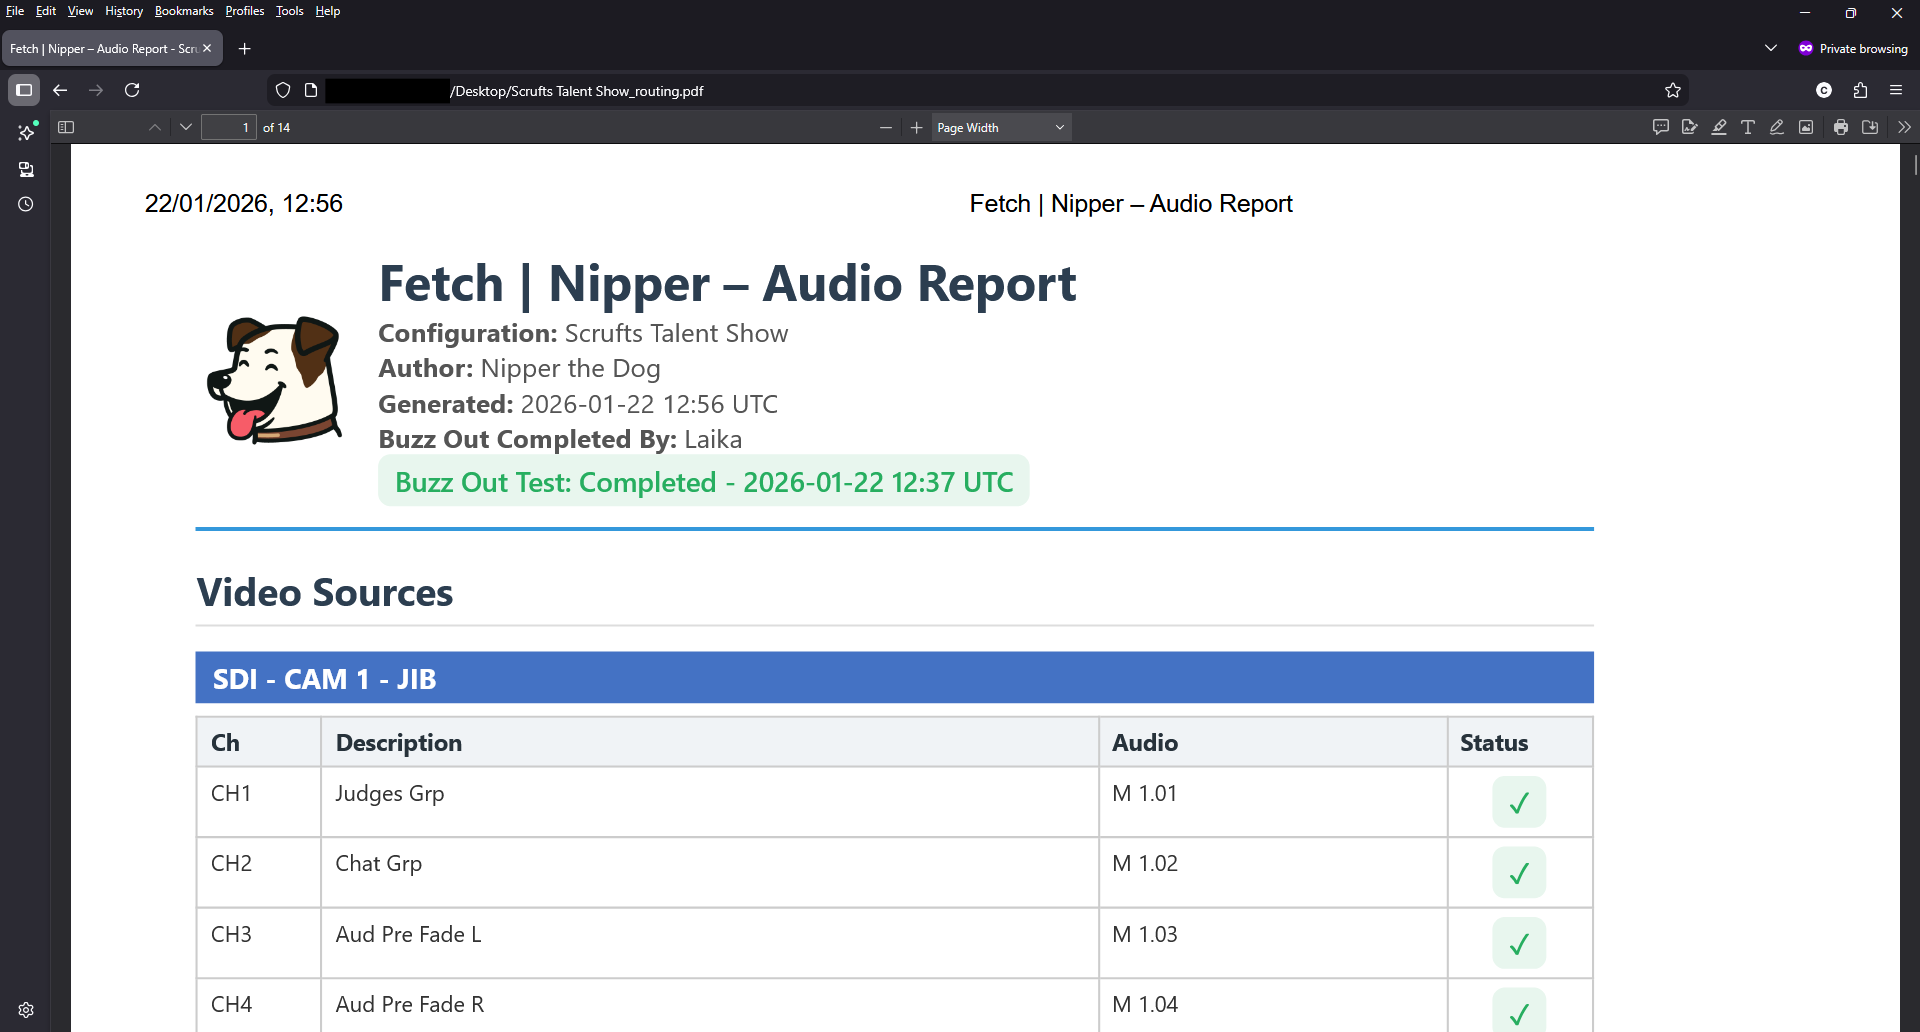Open the comment annotation tool

(x=1661, y=127)
